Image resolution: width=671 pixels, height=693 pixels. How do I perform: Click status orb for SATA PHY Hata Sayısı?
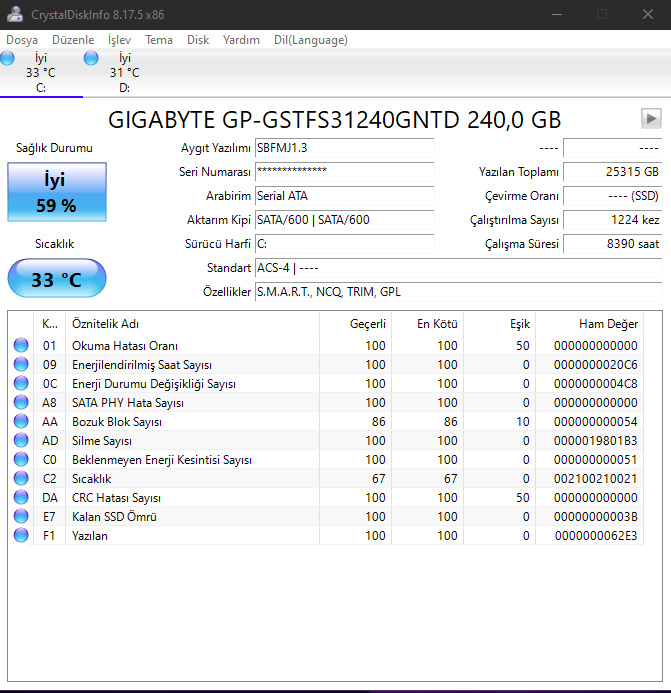point(21,402)
